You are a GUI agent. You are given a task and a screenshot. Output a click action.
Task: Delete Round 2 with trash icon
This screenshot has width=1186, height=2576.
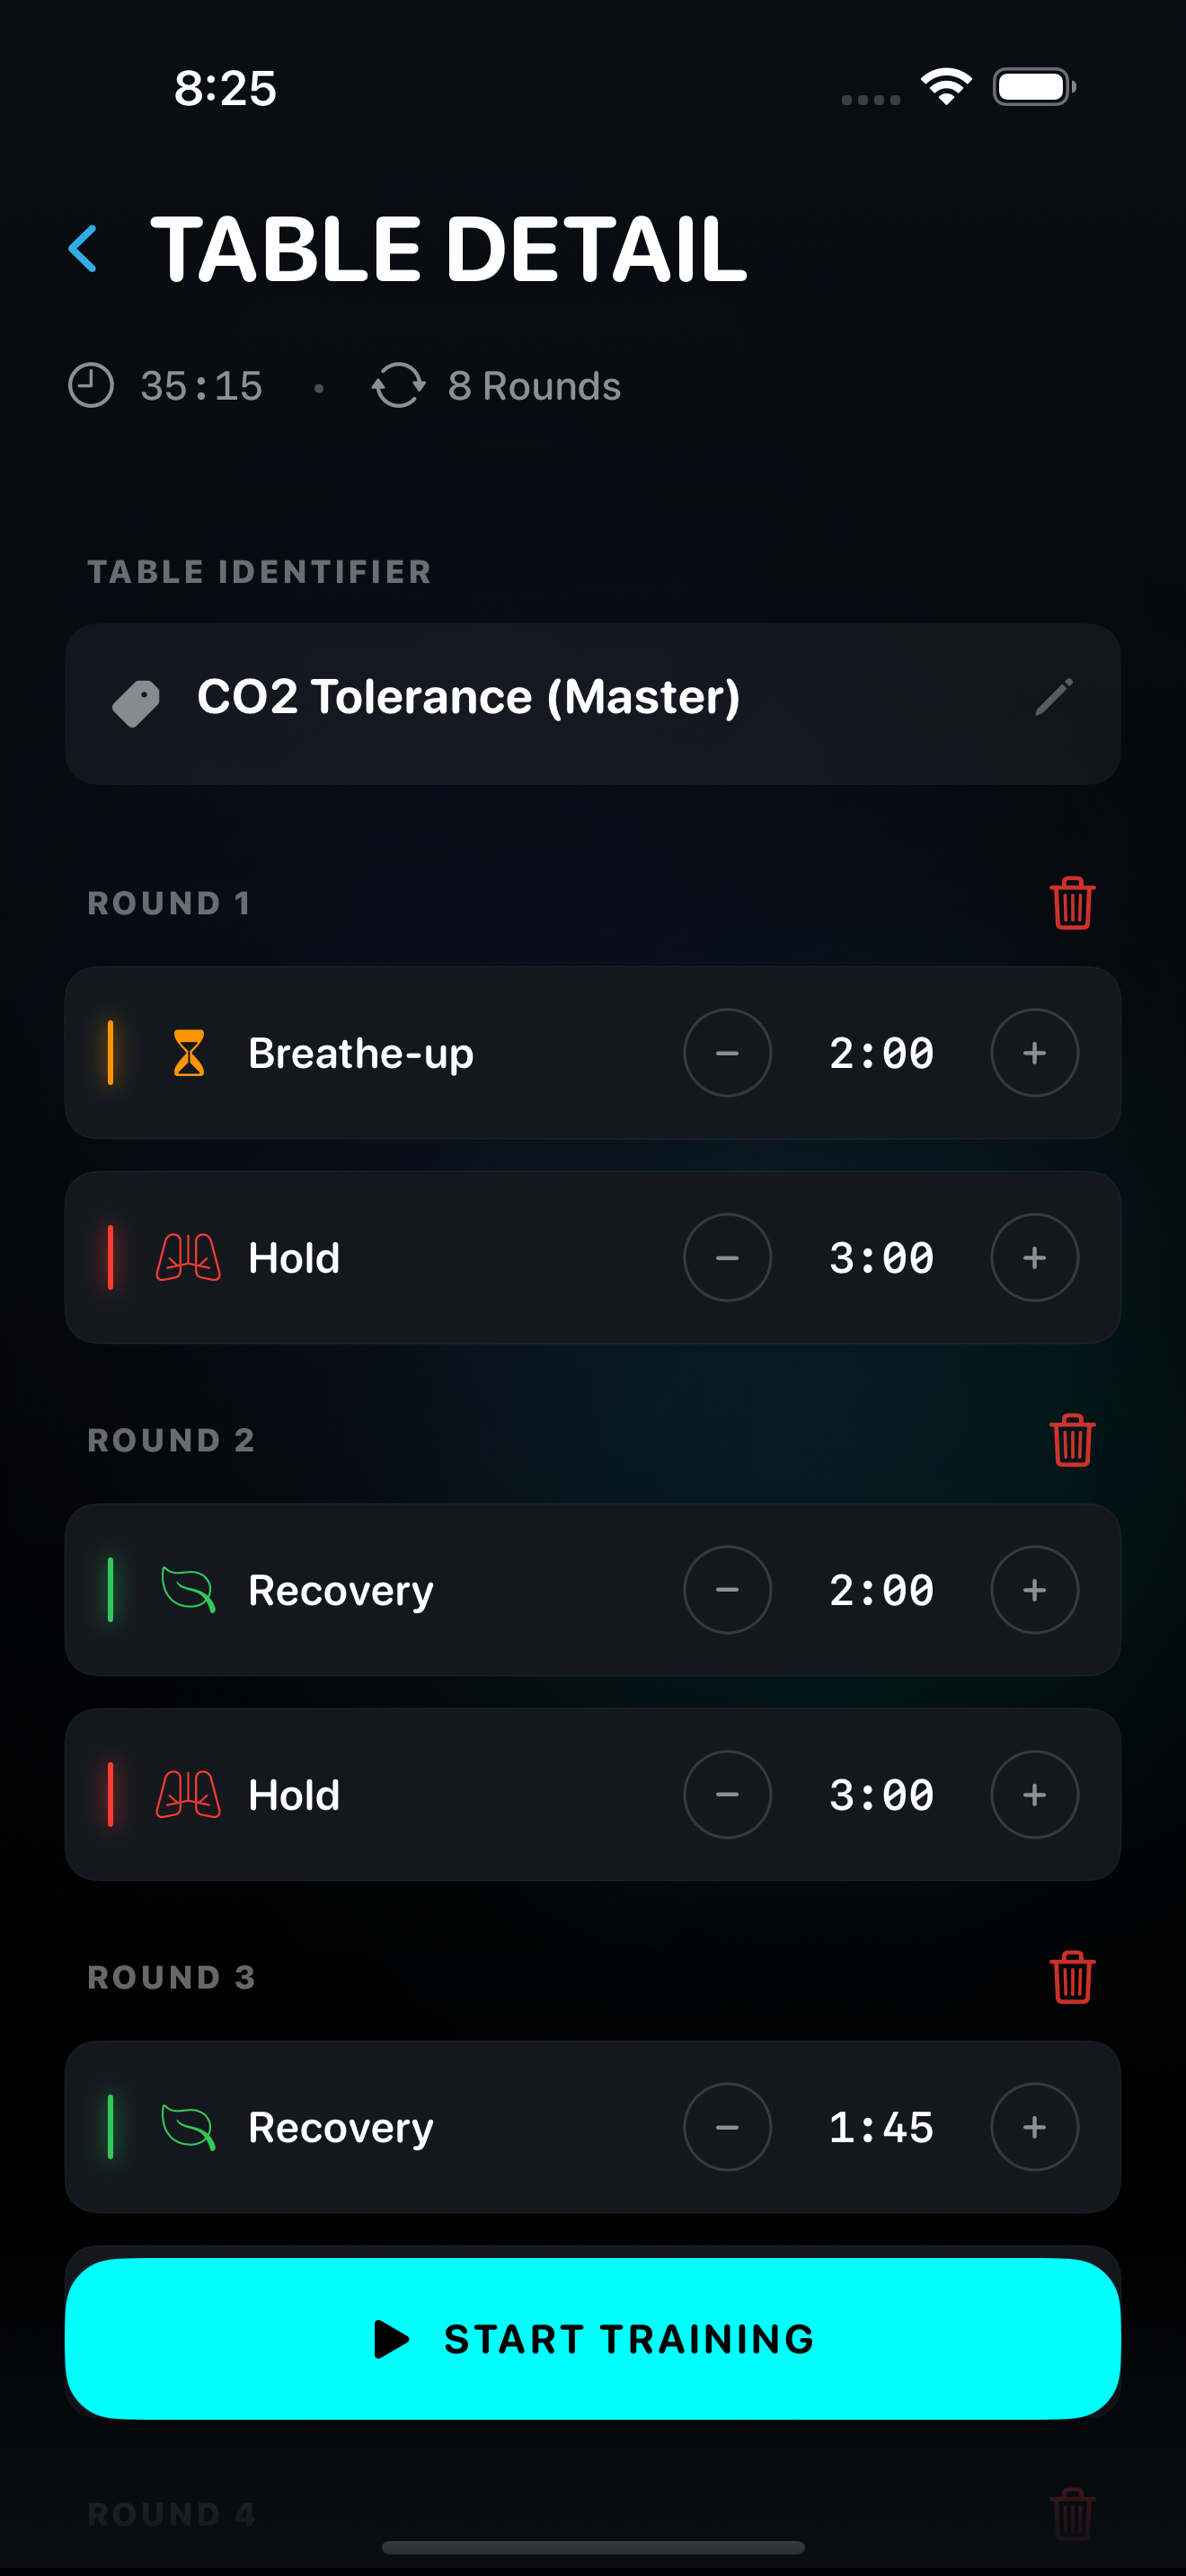1072,1440
